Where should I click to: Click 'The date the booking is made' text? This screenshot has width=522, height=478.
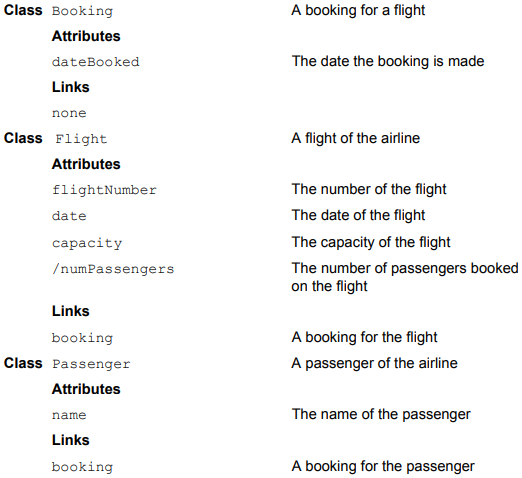[388, 61]
